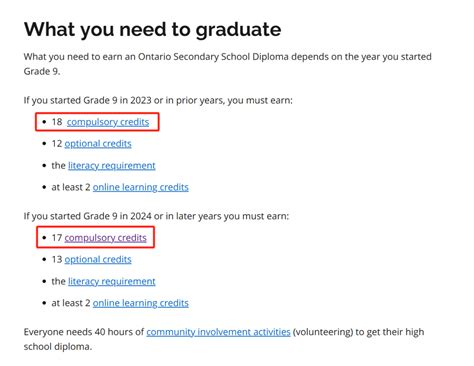Open online learning credits link in 2023 list
Viewport: 474px width, 366px height.
pyautogui.click(x=141, y=187)
